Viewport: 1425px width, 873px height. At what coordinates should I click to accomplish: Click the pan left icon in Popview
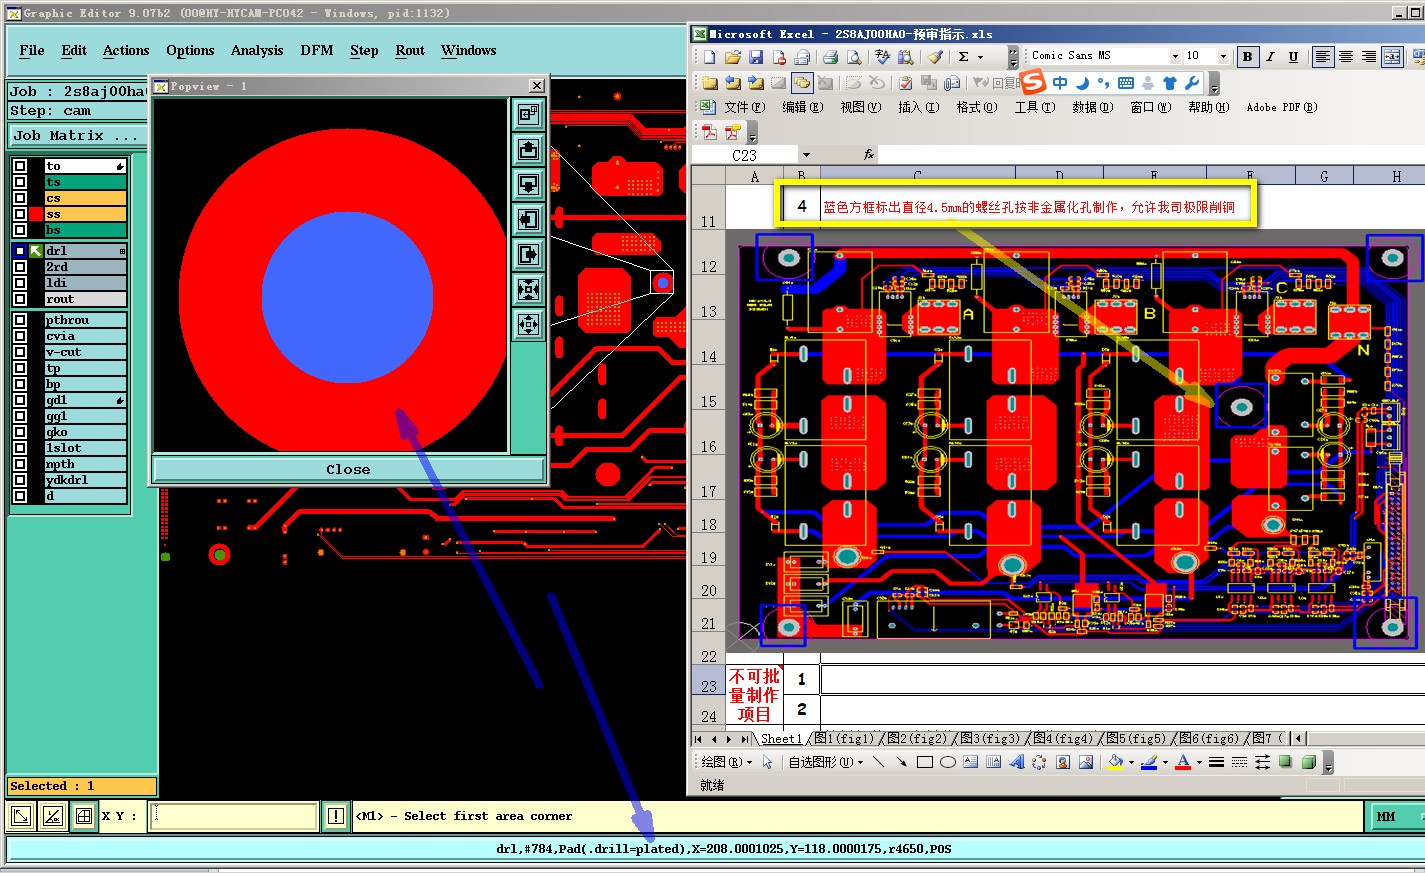[528, 219]
